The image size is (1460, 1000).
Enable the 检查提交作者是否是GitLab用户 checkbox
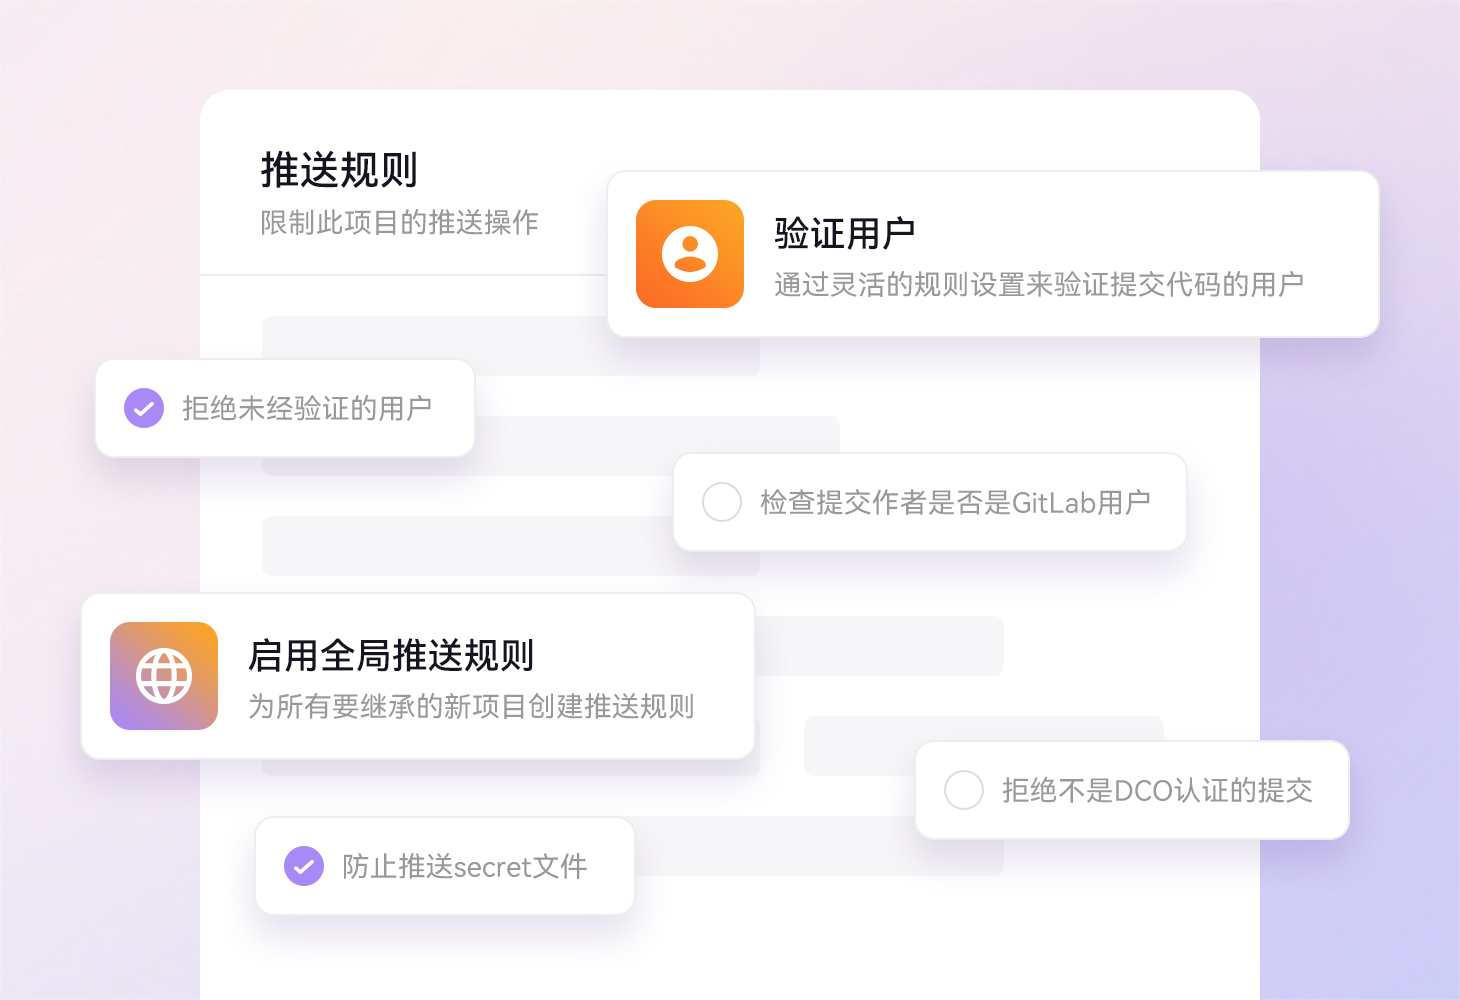tap(722, 502)
